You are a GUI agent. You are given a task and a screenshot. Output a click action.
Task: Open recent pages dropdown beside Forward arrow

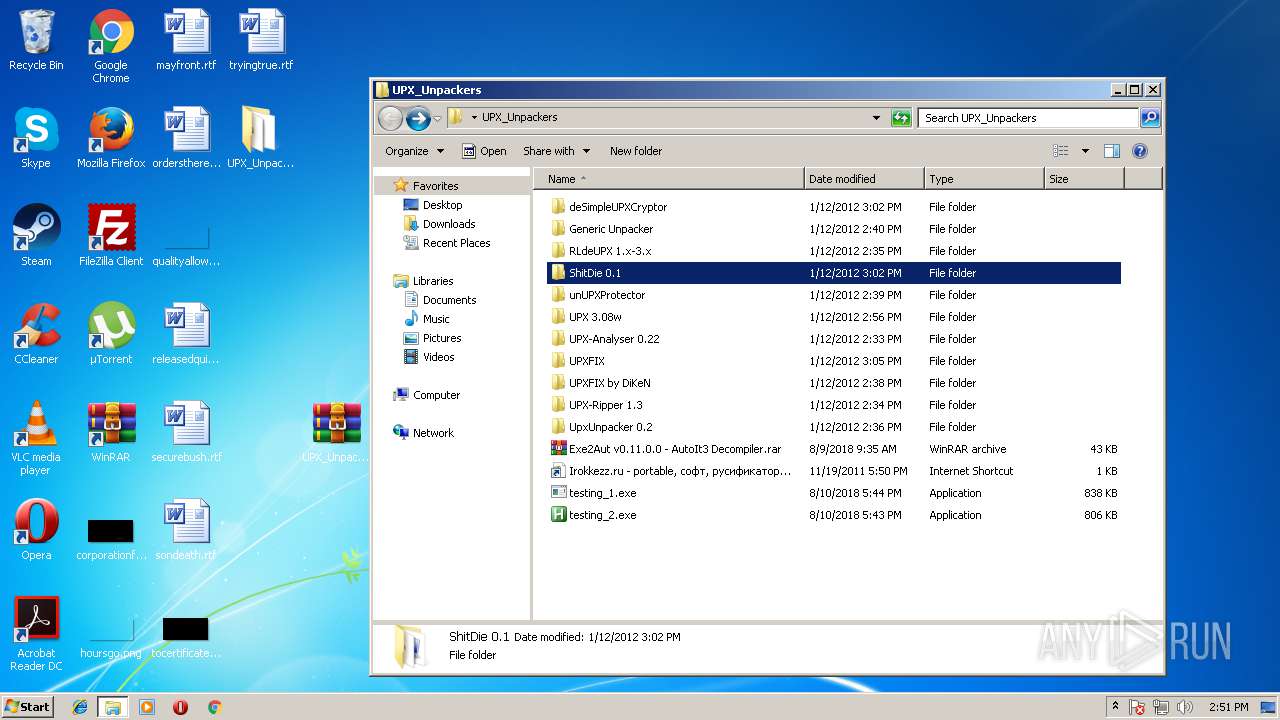pyautogui.click(x=437, y=119)
